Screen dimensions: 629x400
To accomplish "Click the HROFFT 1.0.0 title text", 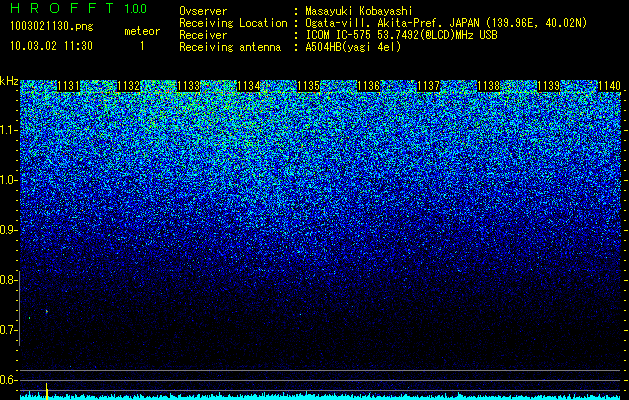I will tap(79, 8).
